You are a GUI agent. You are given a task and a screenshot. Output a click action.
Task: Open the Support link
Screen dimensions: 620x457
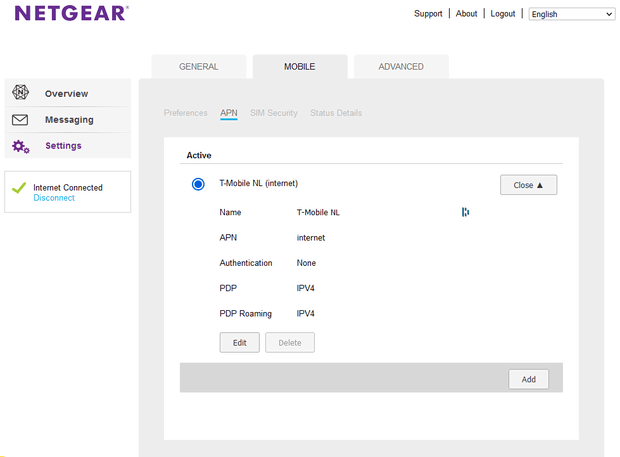[x=428, y=13]
